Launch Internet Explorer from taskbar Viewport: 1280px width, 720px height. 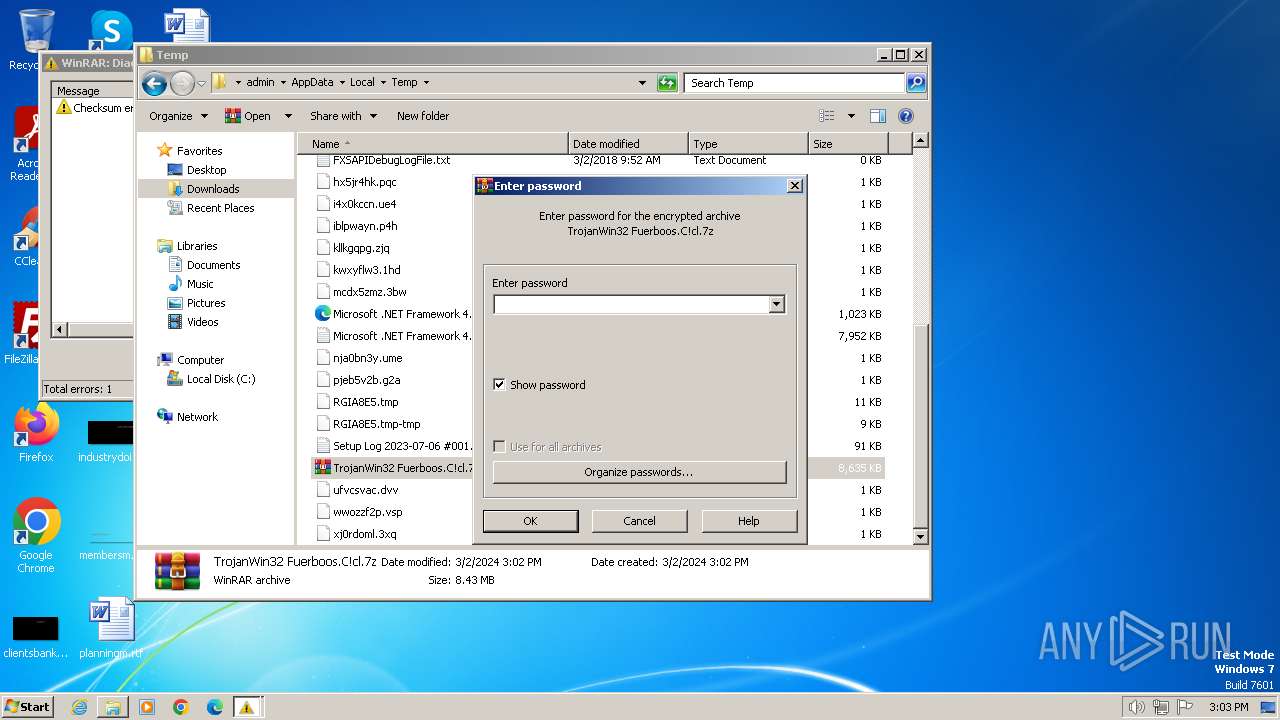[x=79, y=707]
